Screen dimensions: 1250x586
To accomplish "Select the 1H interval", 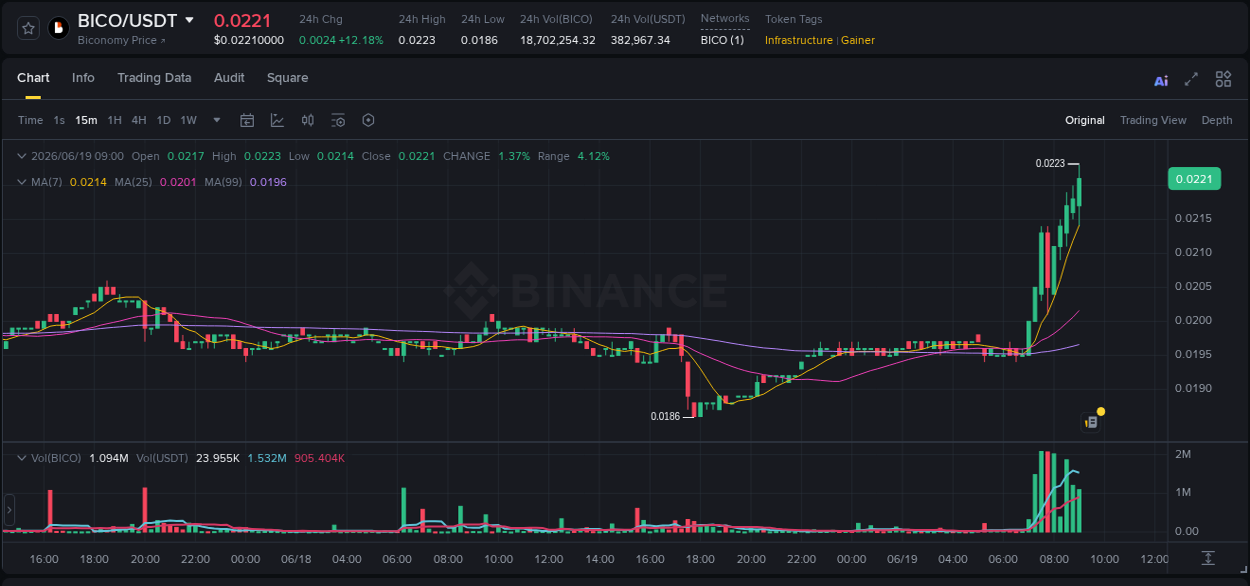I will [x=114, y=120].
